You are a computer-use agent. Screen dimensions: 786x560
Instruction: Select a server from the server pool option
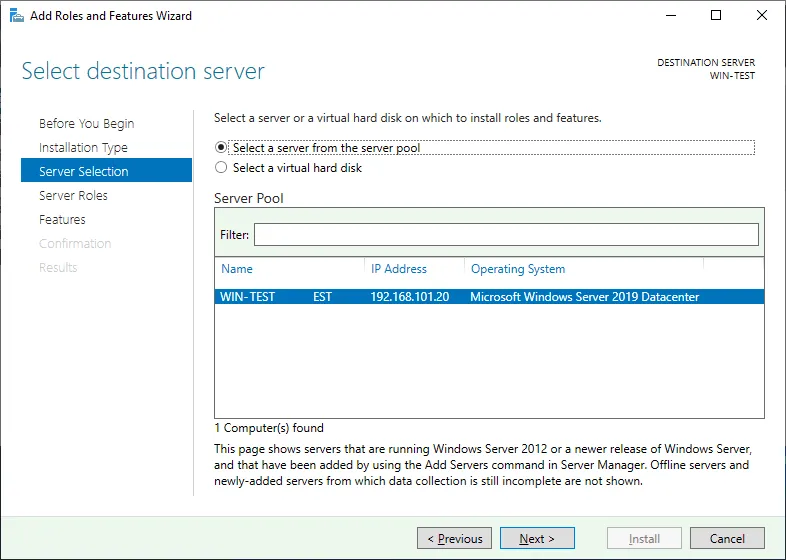pyautogui.click(x=221, y=148)
